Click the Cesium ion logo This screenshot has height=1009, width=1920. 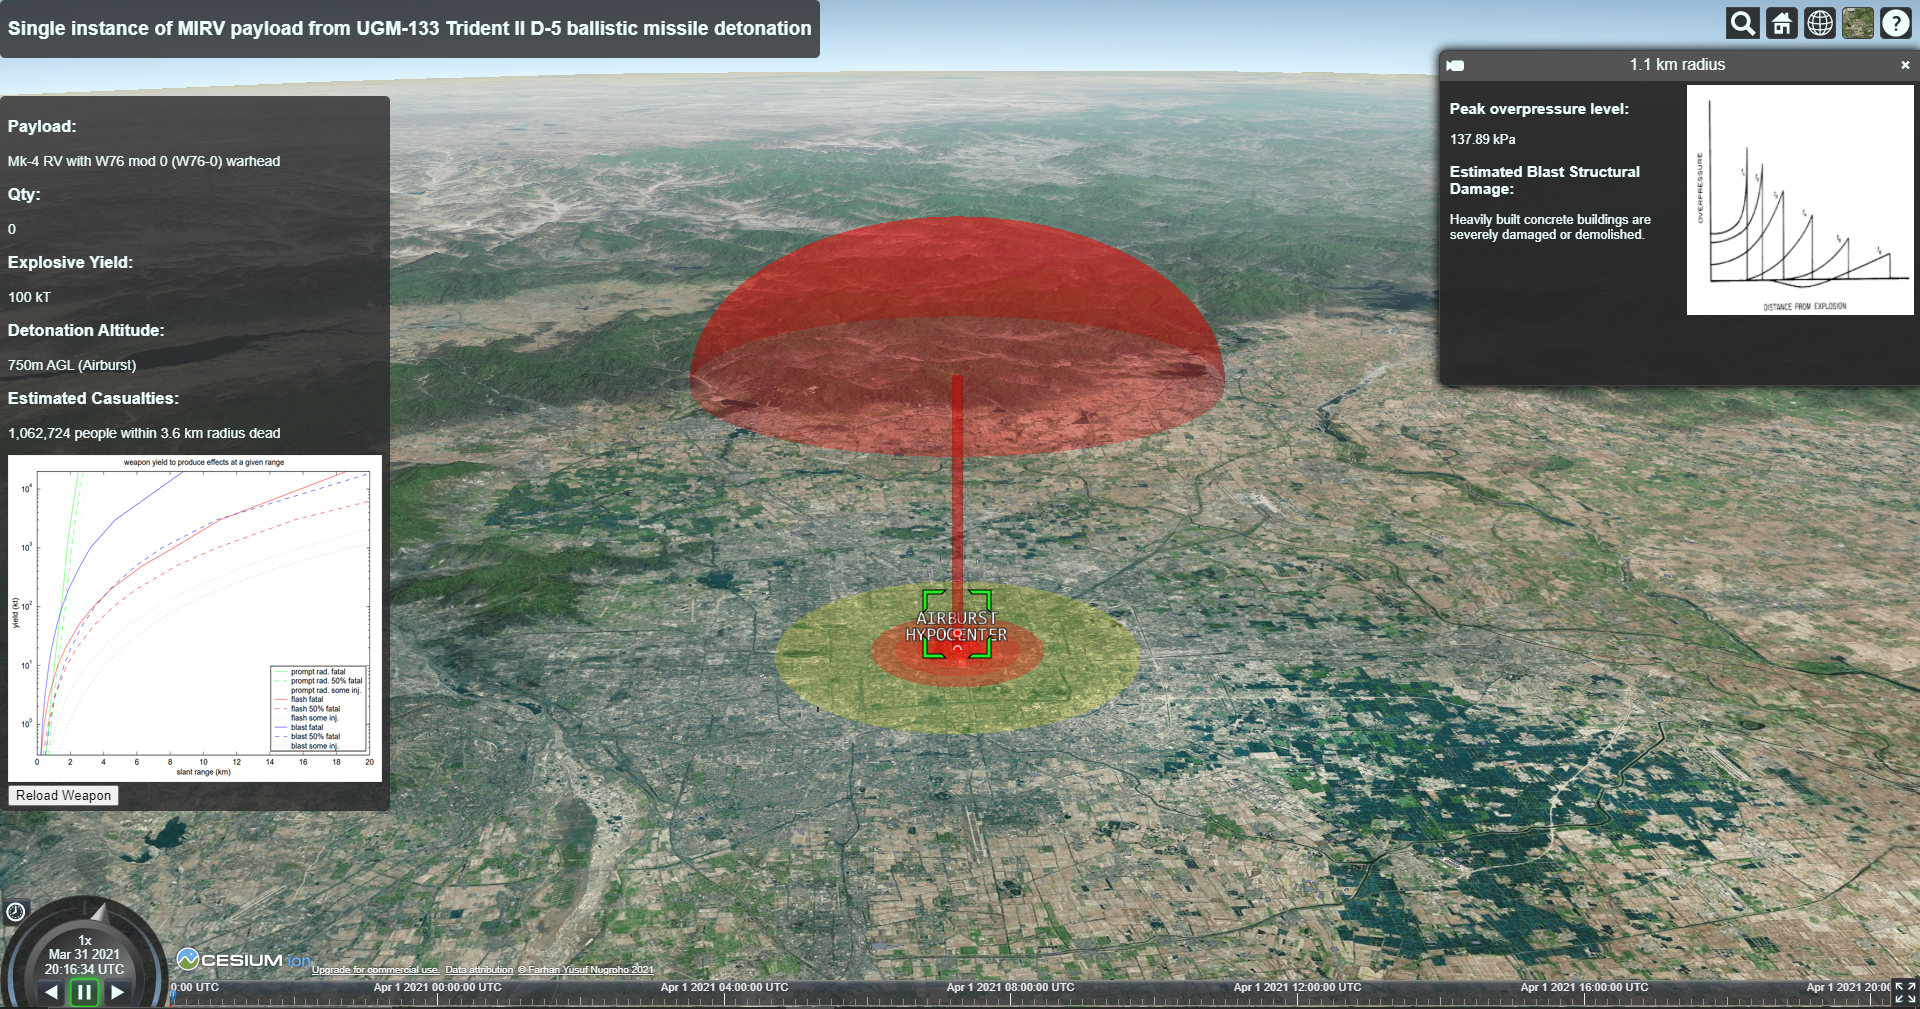243,960
